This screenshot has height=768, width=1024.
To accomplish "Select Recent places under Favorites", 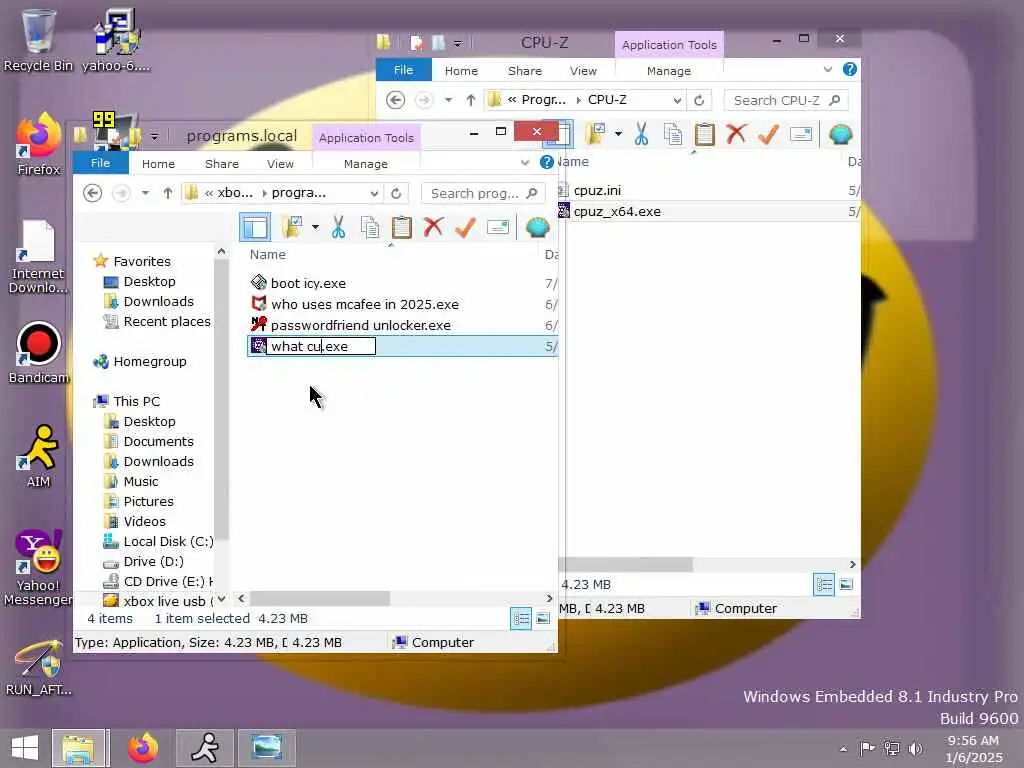I will (167, 321).
